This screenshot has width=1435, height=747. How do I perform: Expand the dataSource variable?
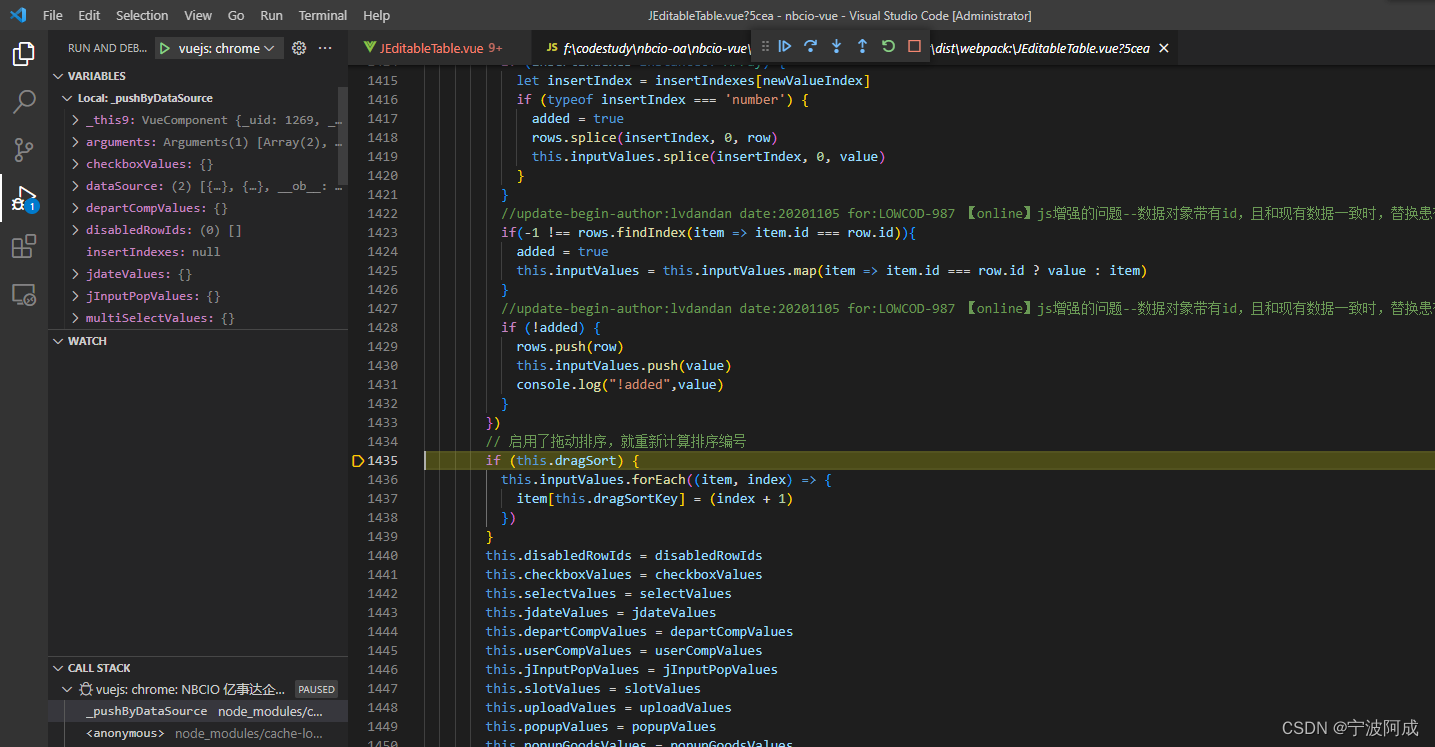[73, 185]
